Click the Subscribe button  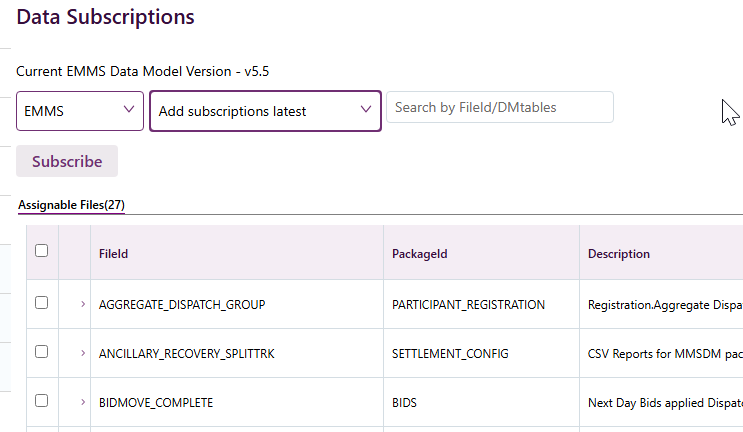click(67, 161)
